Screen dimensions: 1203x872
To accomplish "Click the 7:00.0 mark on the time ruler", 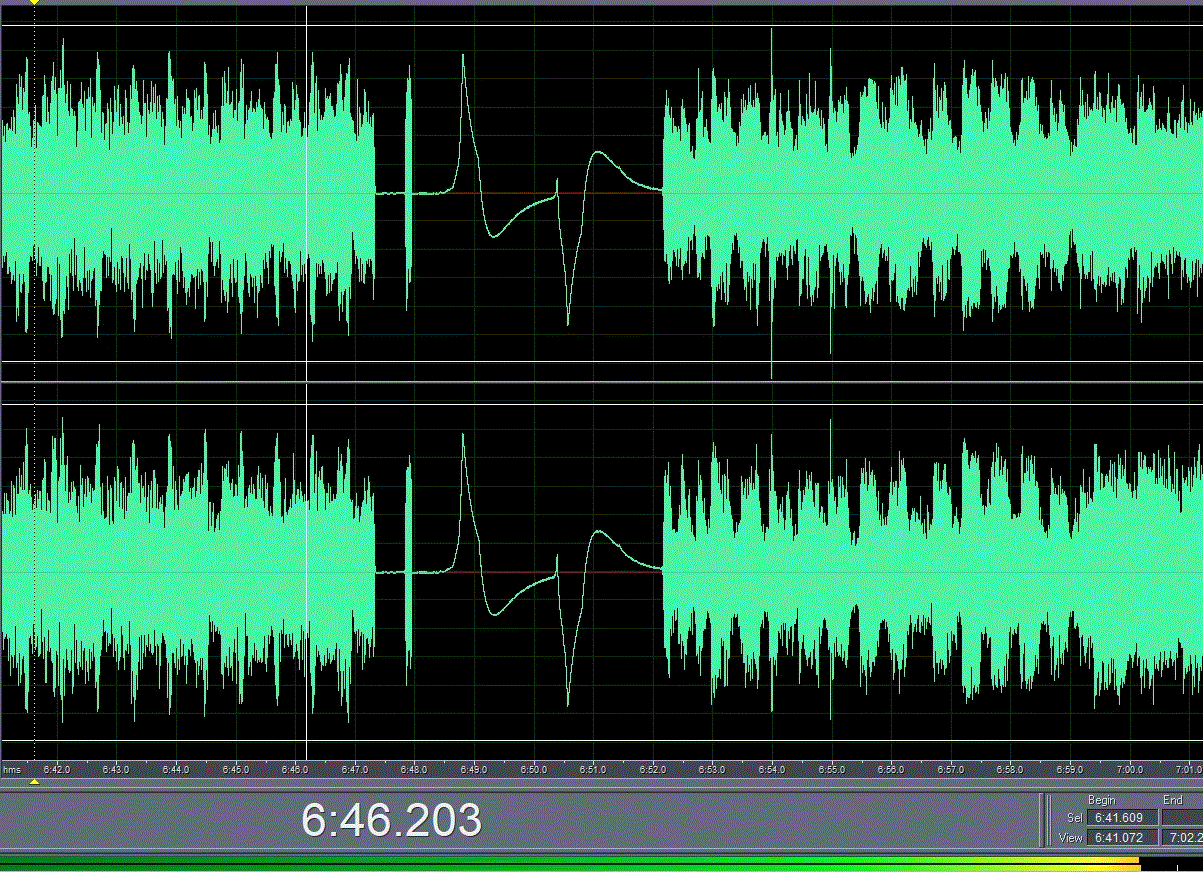I will click(1130, 769).
